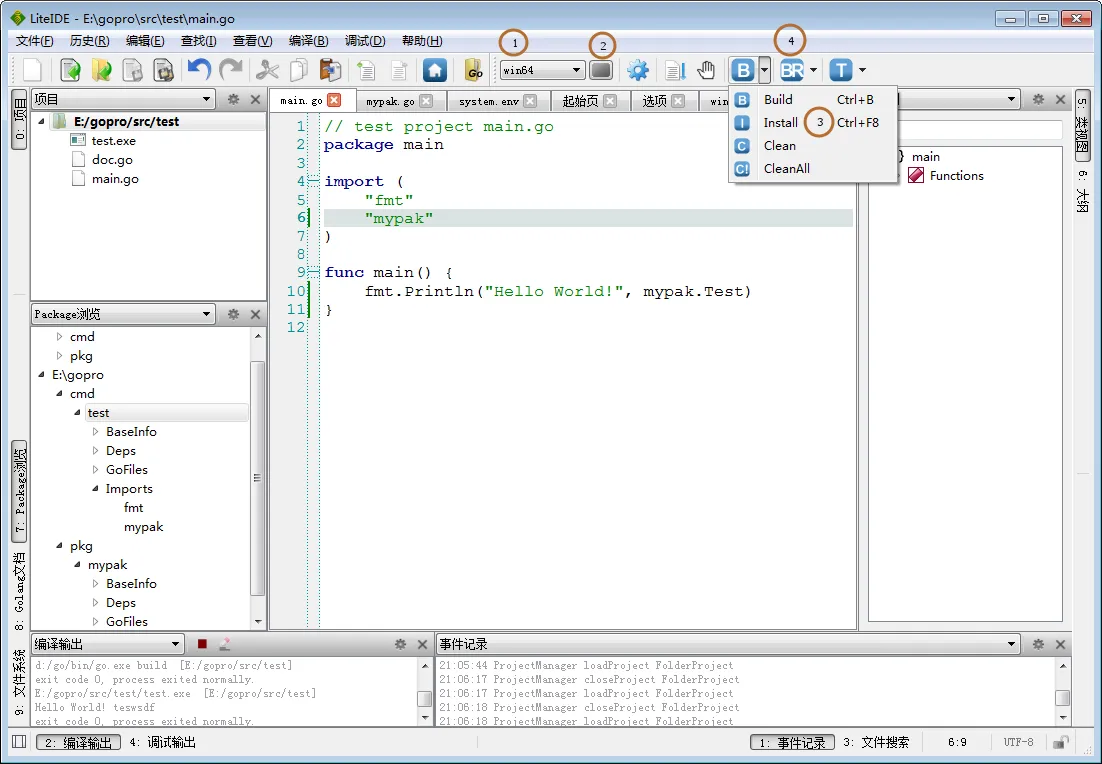Image resolution: width=1102 pixels, height=764 pixels.
Task: Toggle the 7: Package浏览 side panel button
Action: [20, 491]
